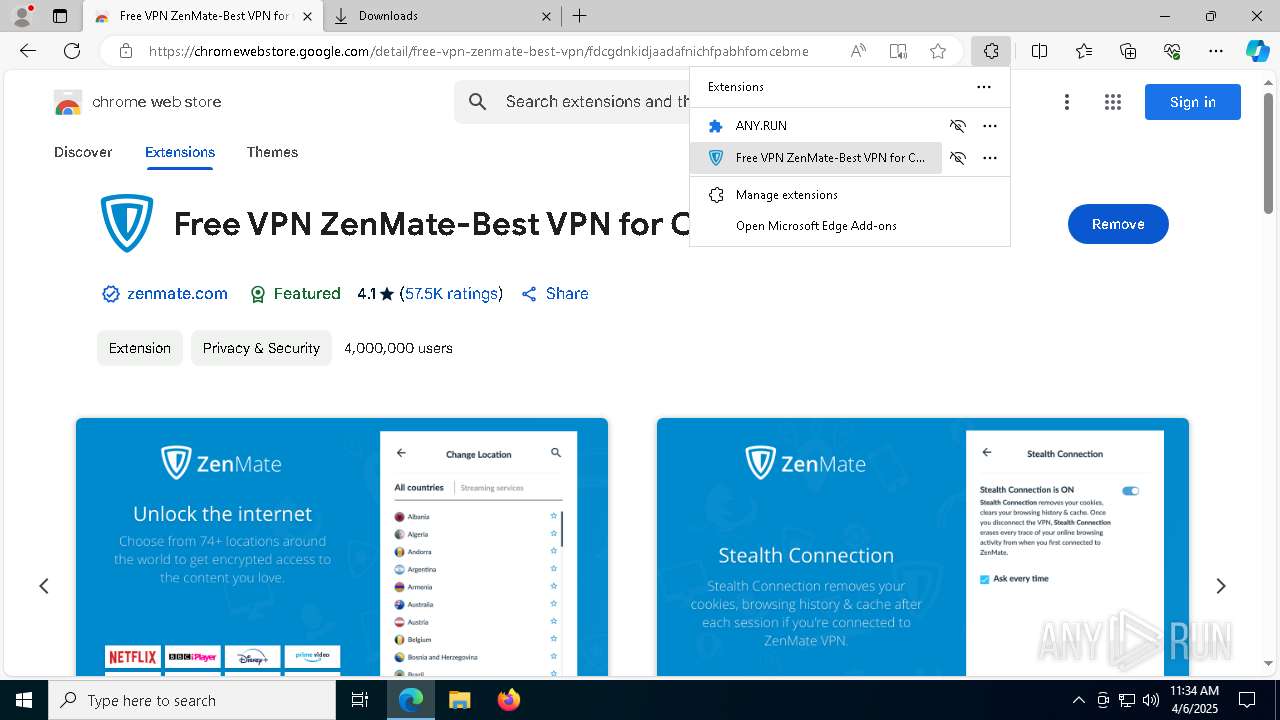Add page to favorites star icon
This screenshot has width=1280, height=720.
click(938, 51)
